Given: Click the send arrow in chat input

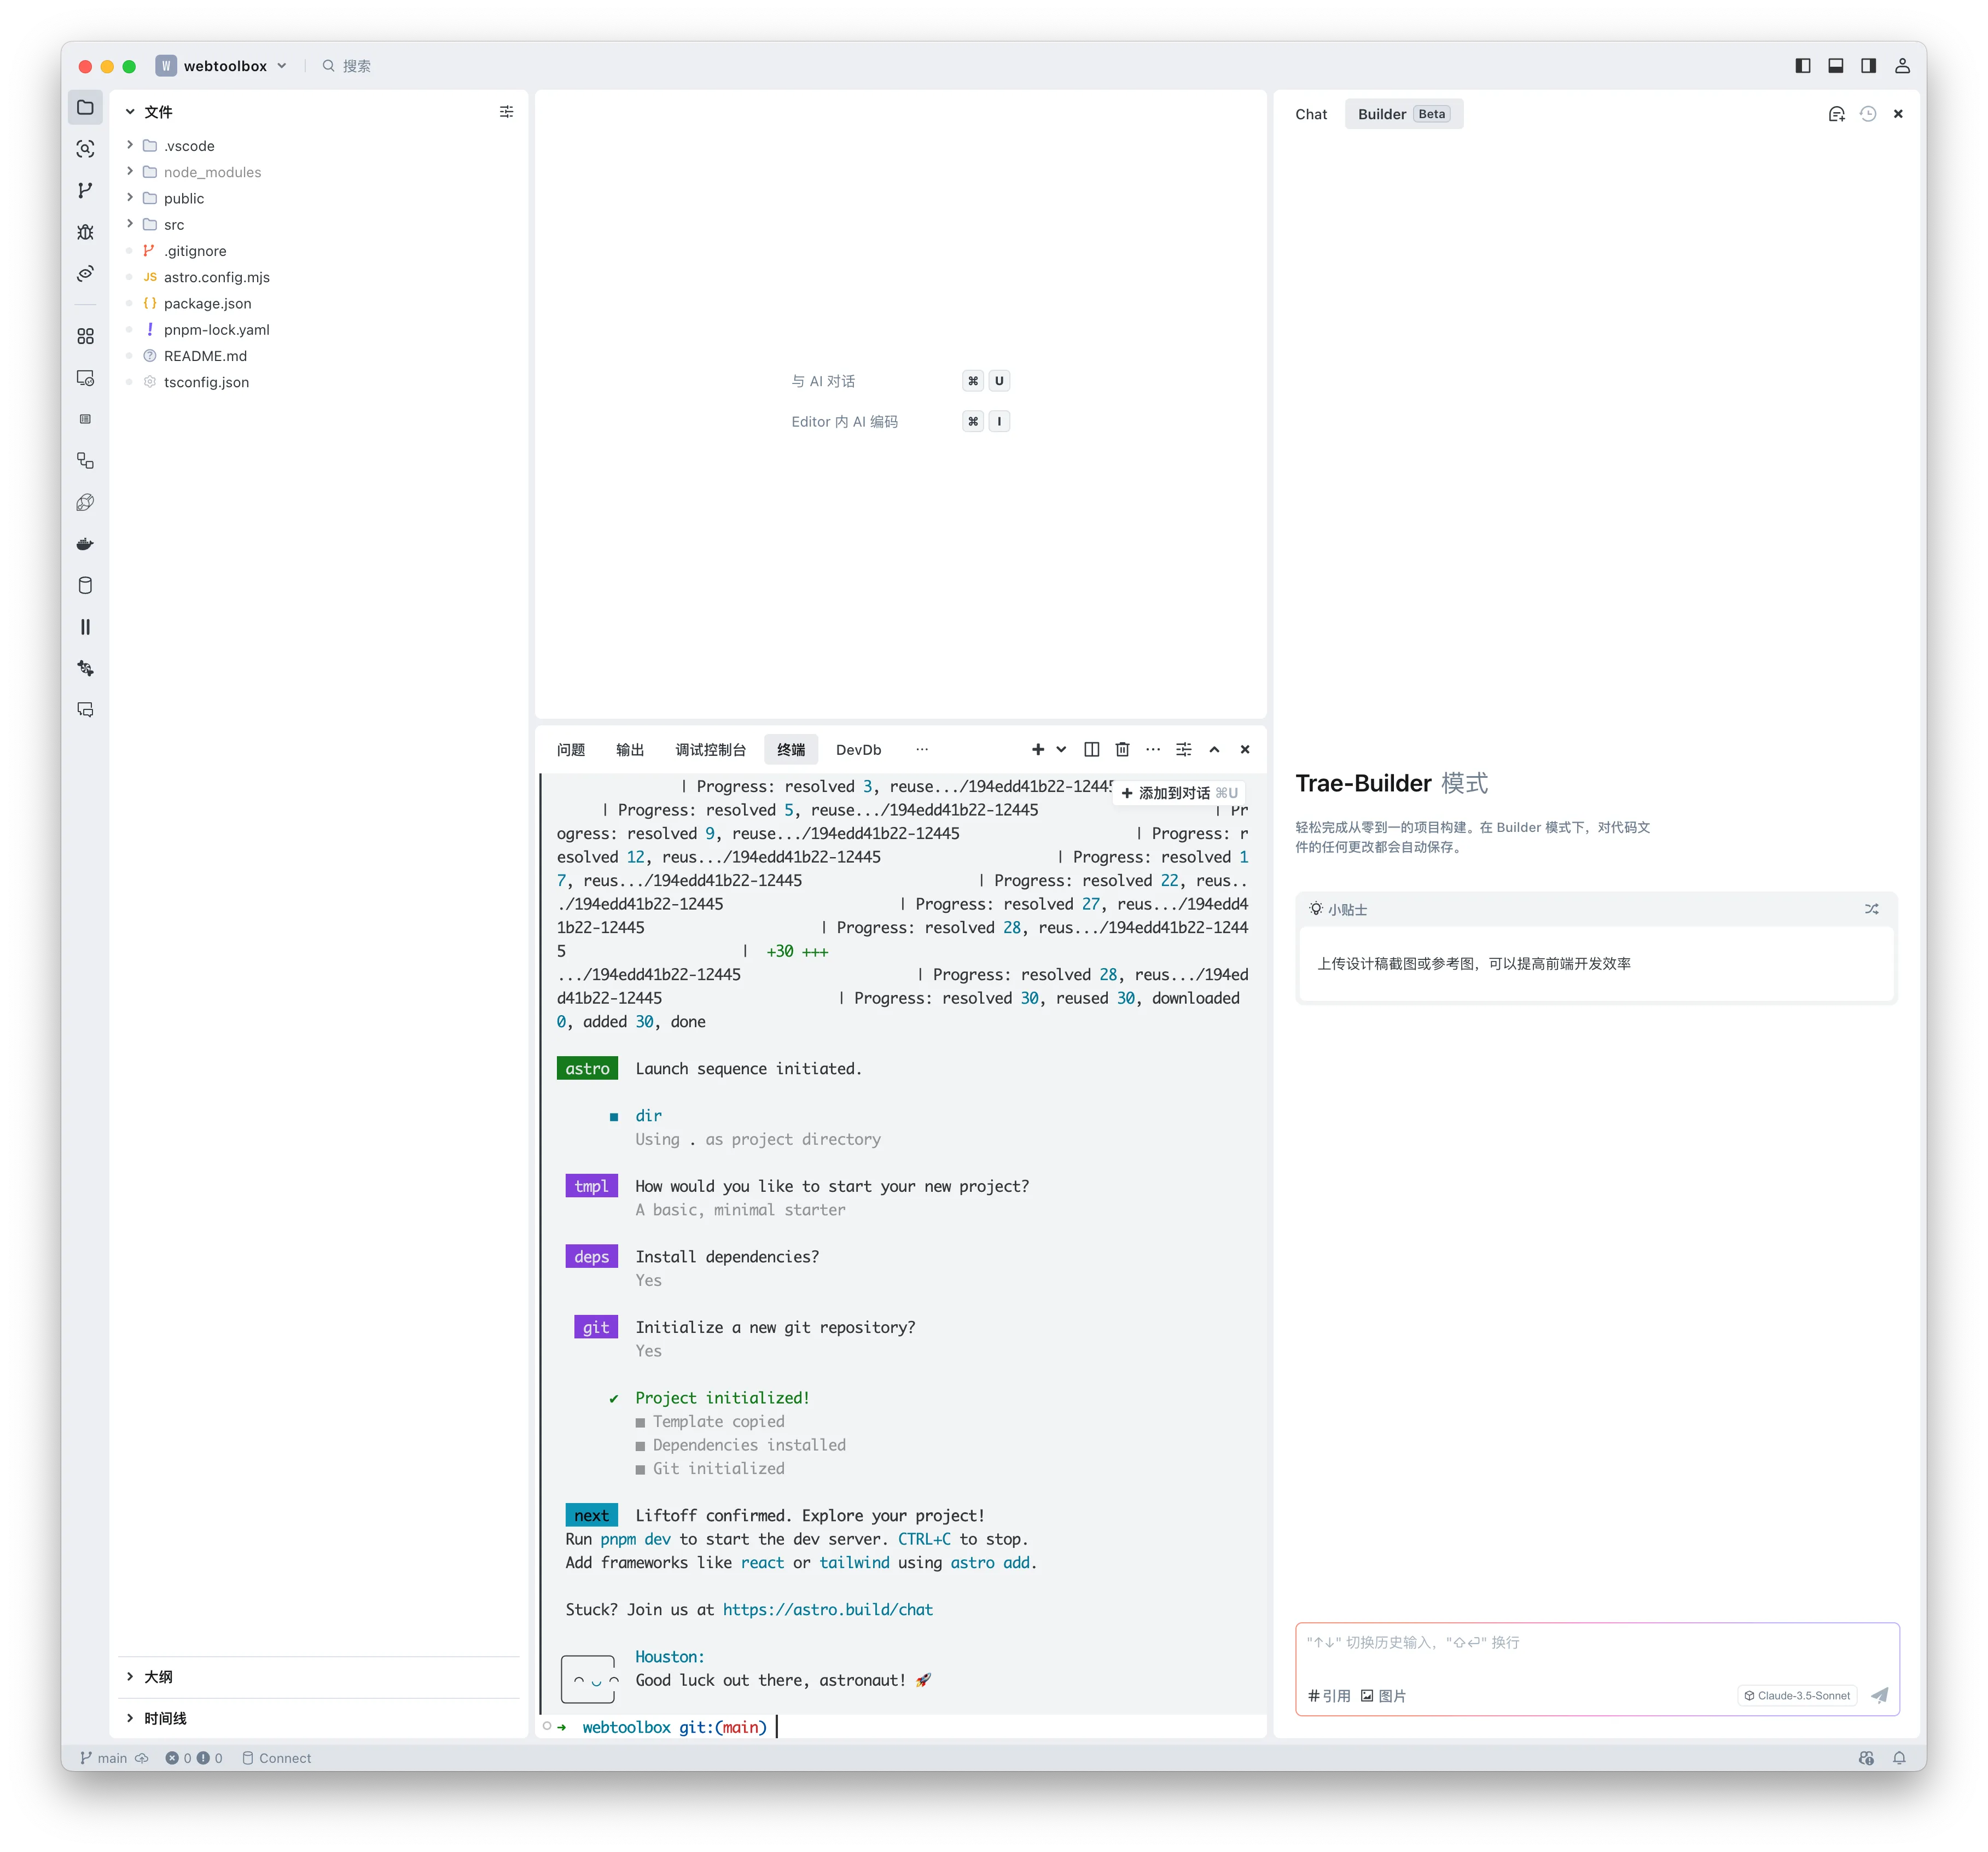Looking at the screenshot, I should click(1879, 1695).
